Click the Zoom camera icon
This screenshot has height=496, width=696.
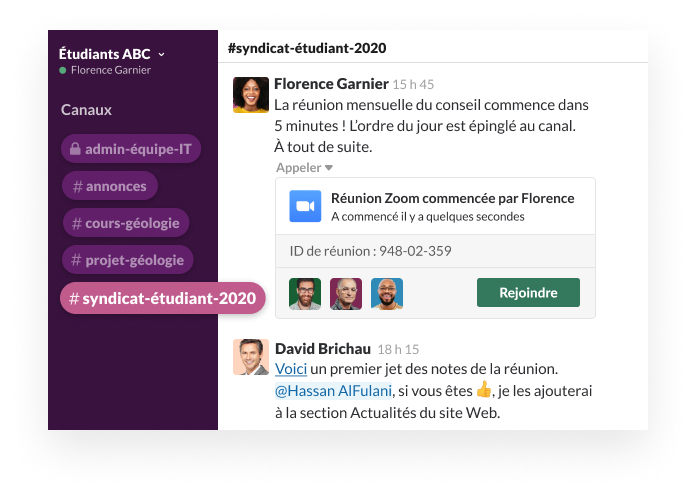pyautogui.click(x=305, y=206)
